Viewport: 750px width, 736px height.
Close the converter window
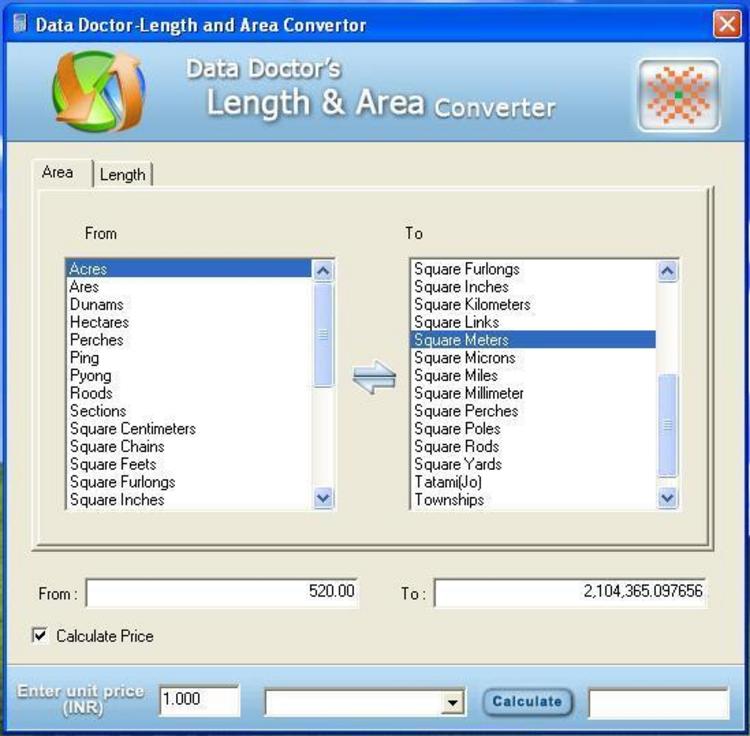coord(726,24)
